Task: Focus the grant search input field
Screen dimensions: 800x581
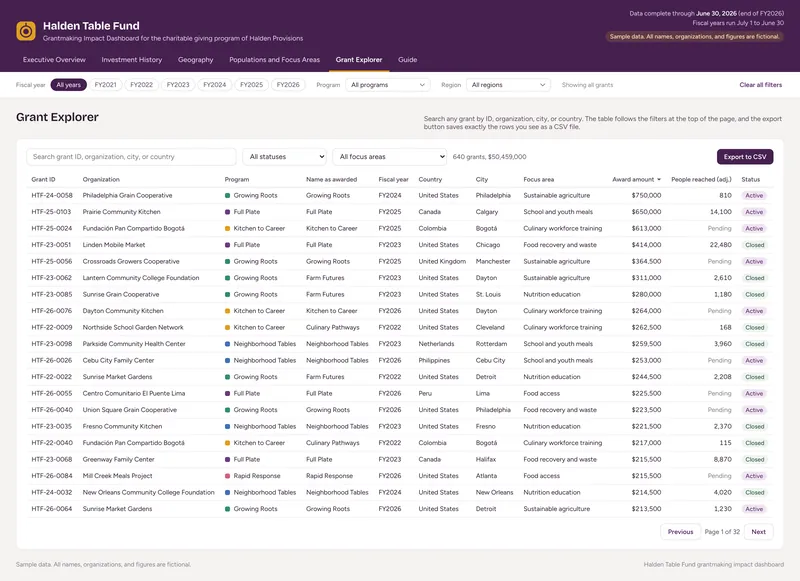Action: coord(131,157)
